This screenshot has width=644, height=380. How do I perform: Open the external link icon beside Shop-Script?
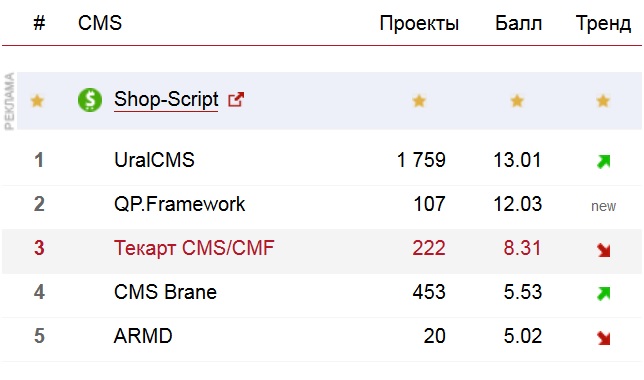click(x=236, y=99)
